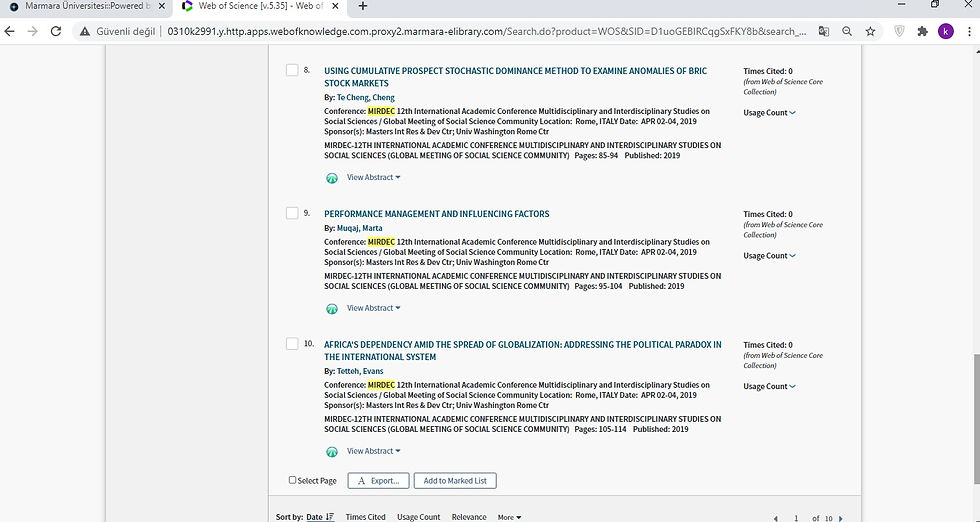The width and height of the screenshot is (980, 522).
Task: Click 'Pages: 95-104' text in result 9
Action: coord(598,286)
